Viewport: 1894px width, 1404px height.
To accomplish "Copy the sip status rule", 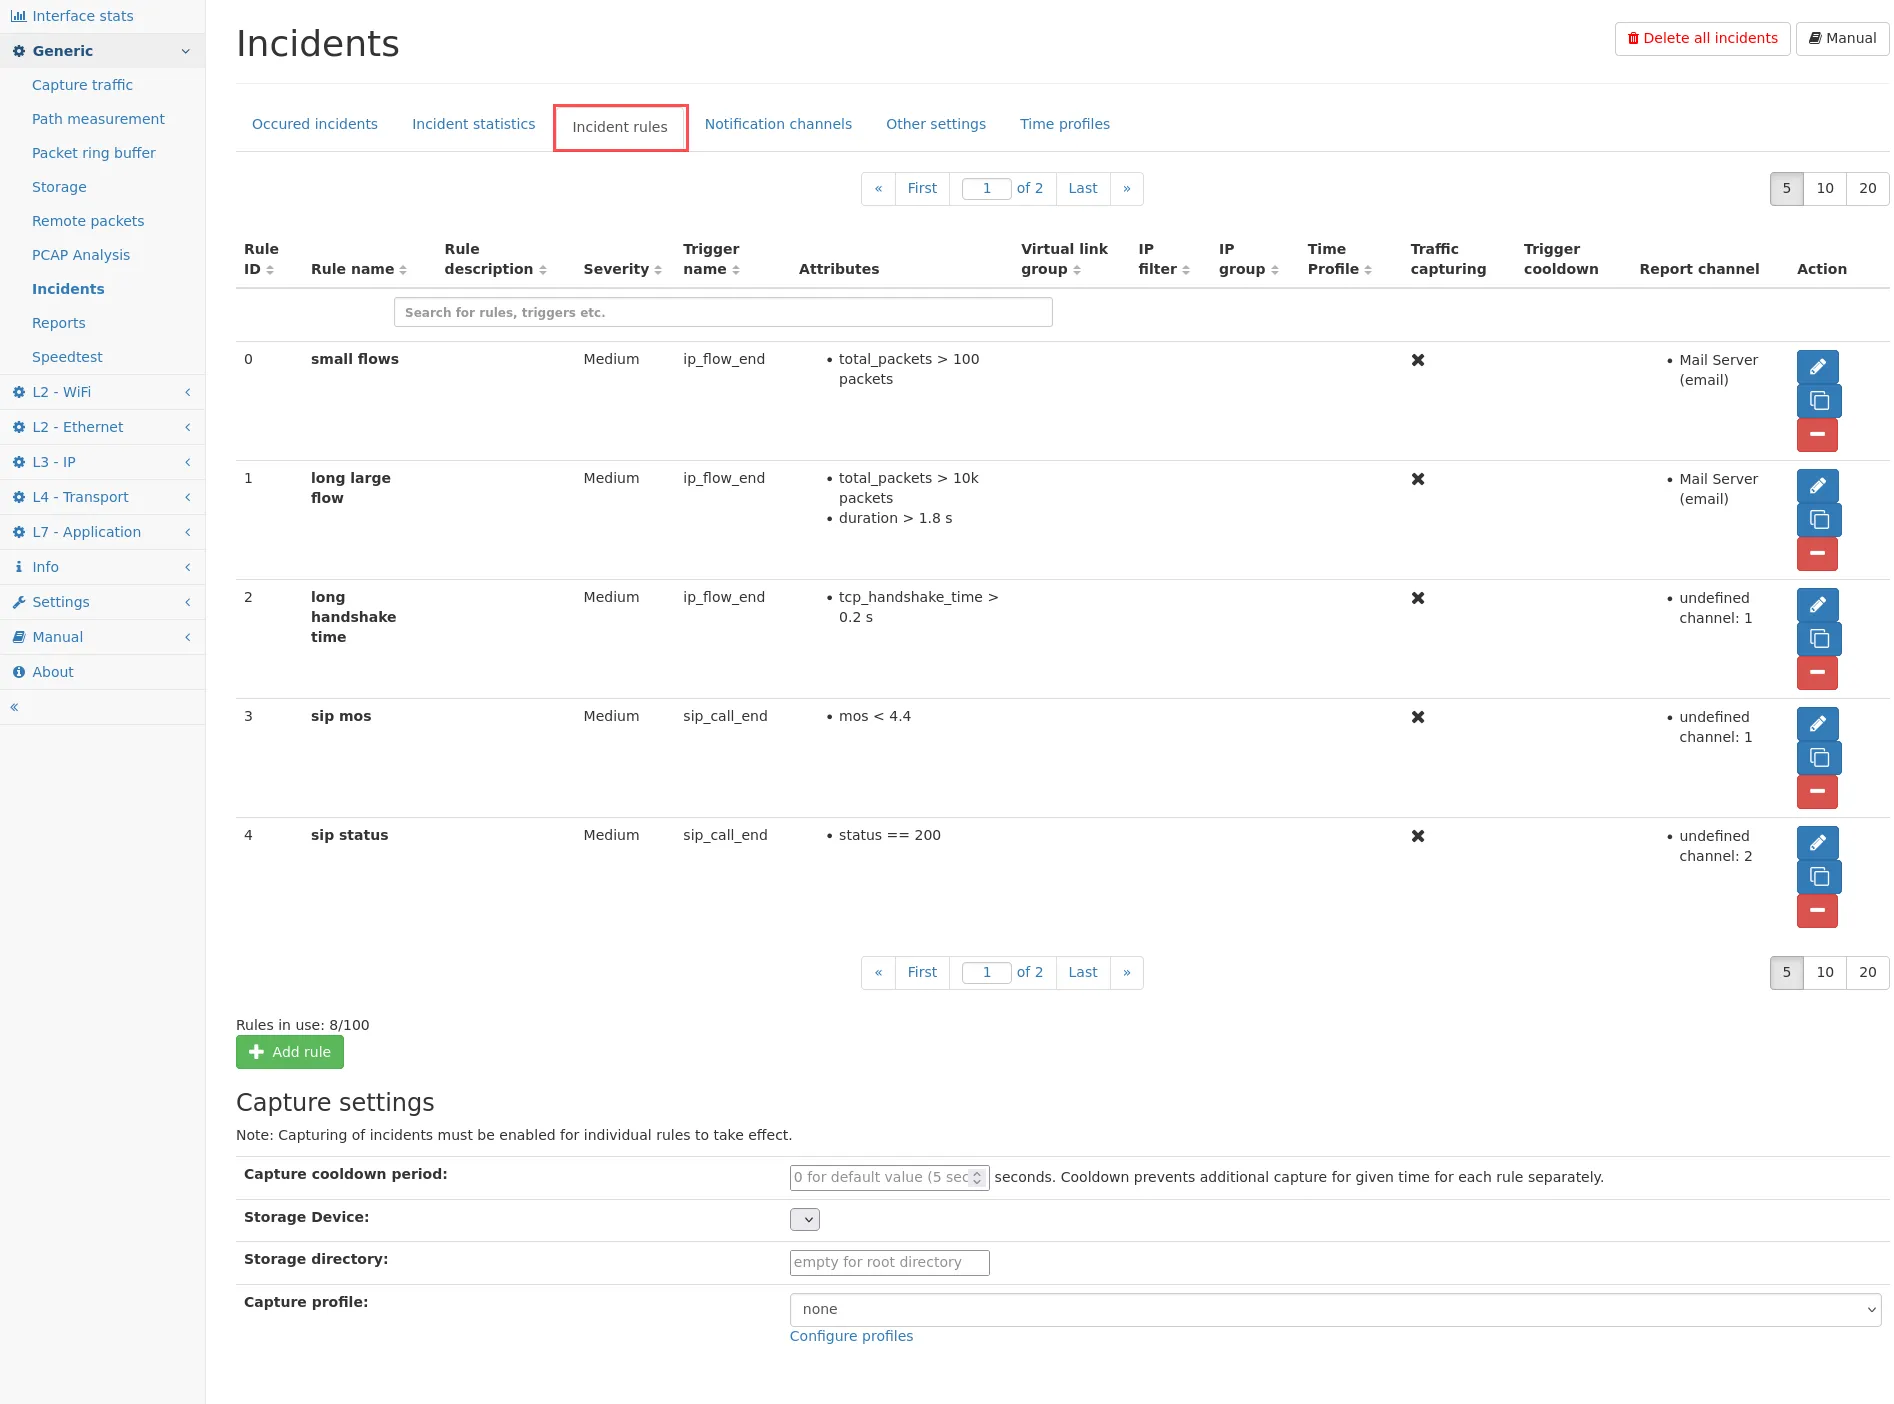I will click(x=1817, y=877).
